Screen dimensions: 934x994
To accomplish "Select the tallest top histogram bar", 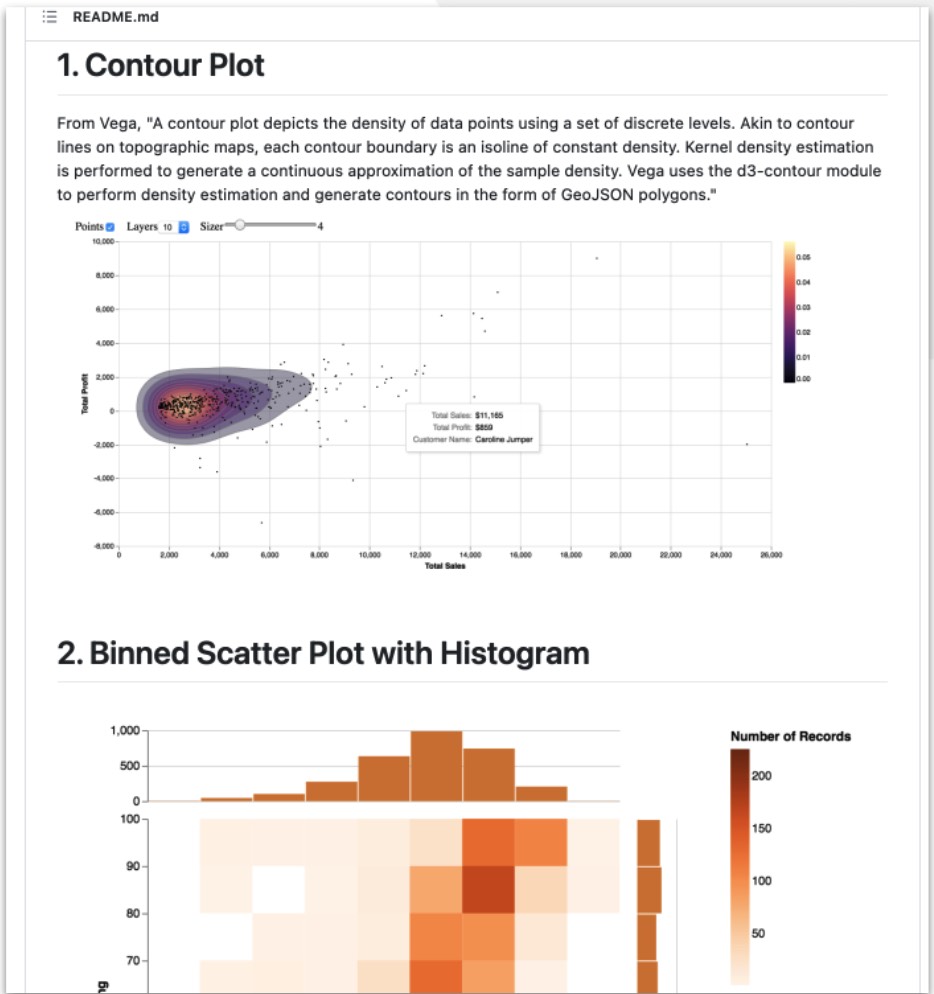I will 436,766.
